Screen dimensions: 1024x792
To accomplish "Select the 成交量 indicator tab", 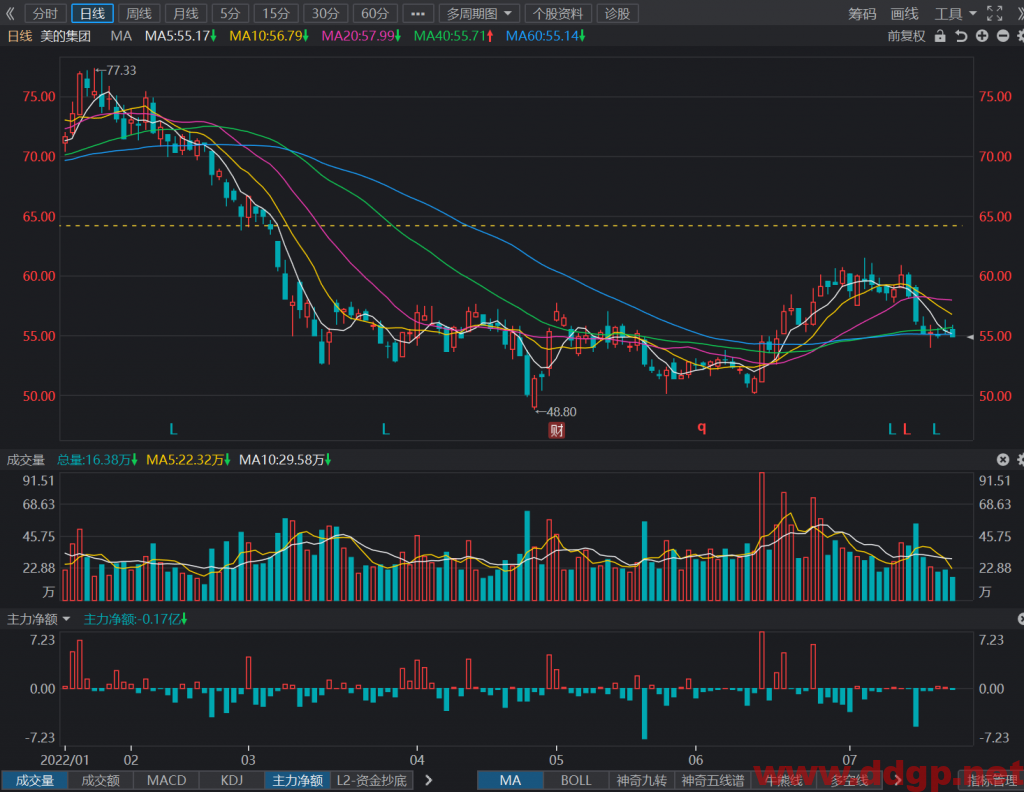I will [35, 780].
